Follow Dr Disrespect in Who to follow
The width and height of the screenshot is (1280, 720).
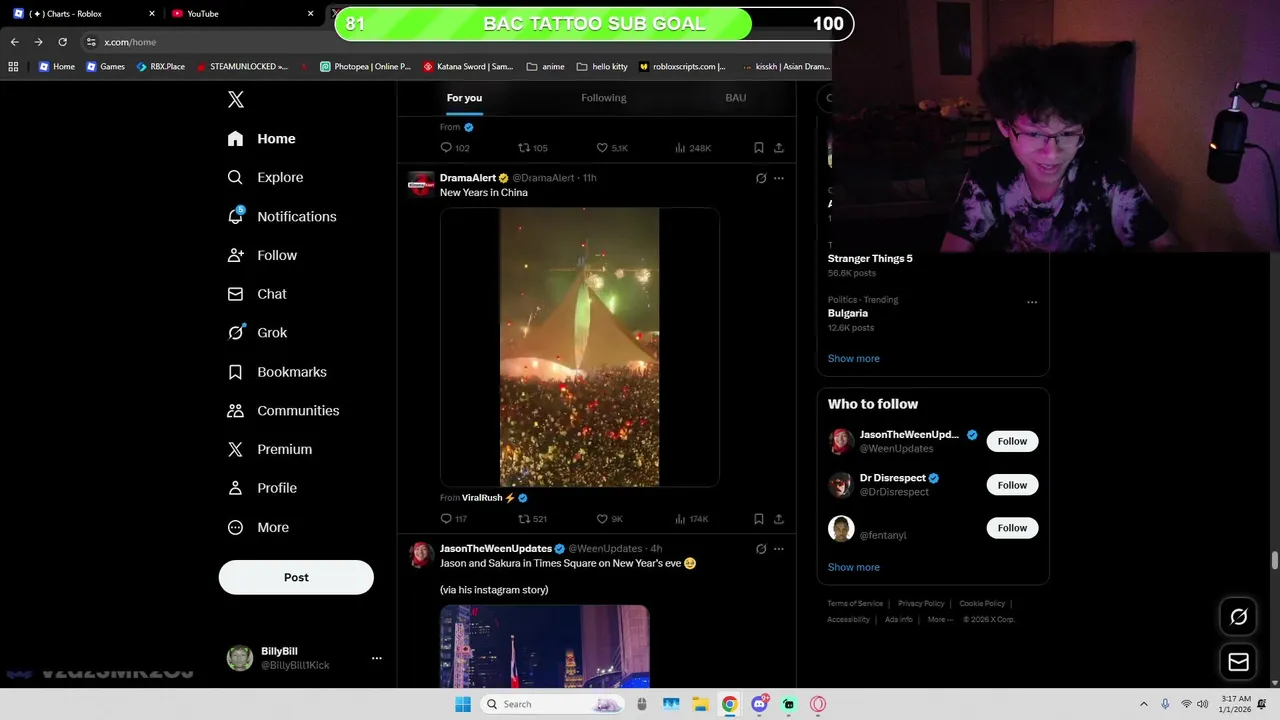tap(1012, 485)
